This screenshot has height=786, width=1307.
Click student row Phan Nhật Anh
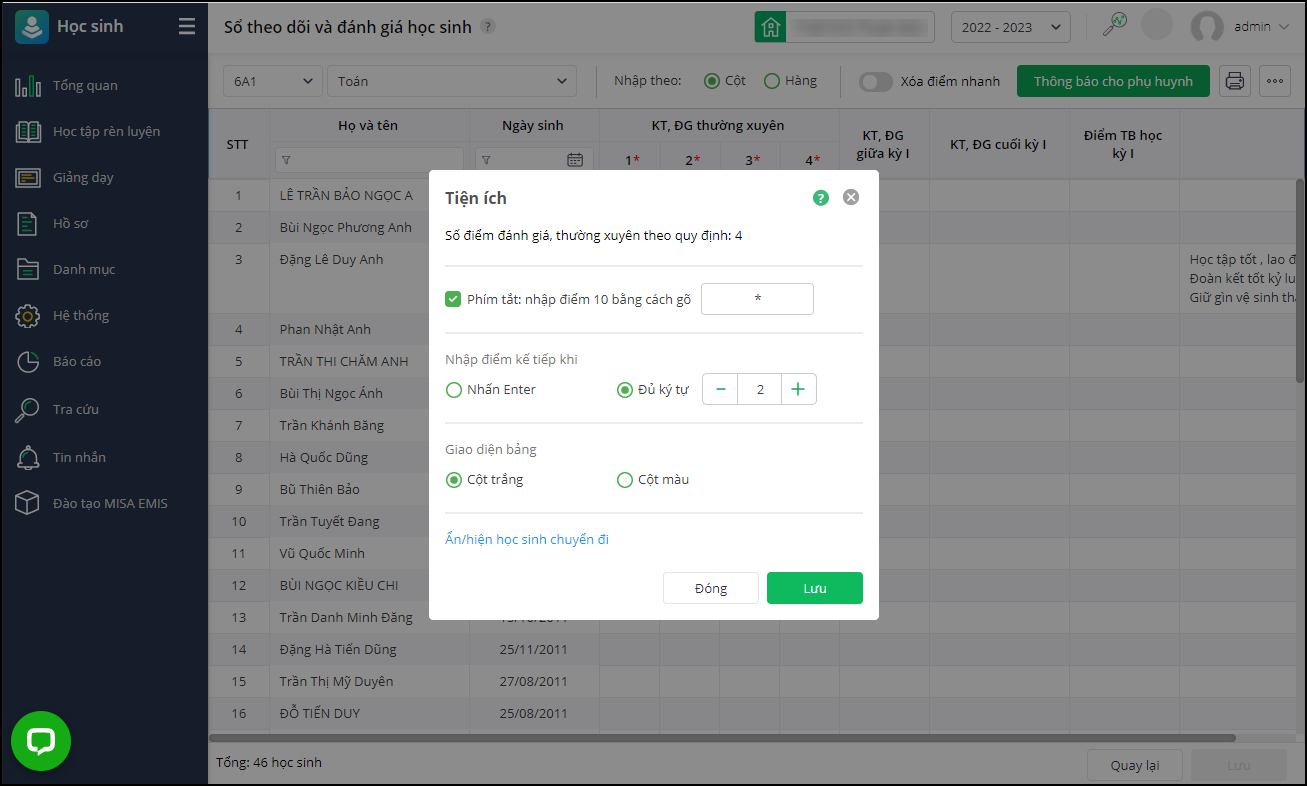click(x=325, y=330)
